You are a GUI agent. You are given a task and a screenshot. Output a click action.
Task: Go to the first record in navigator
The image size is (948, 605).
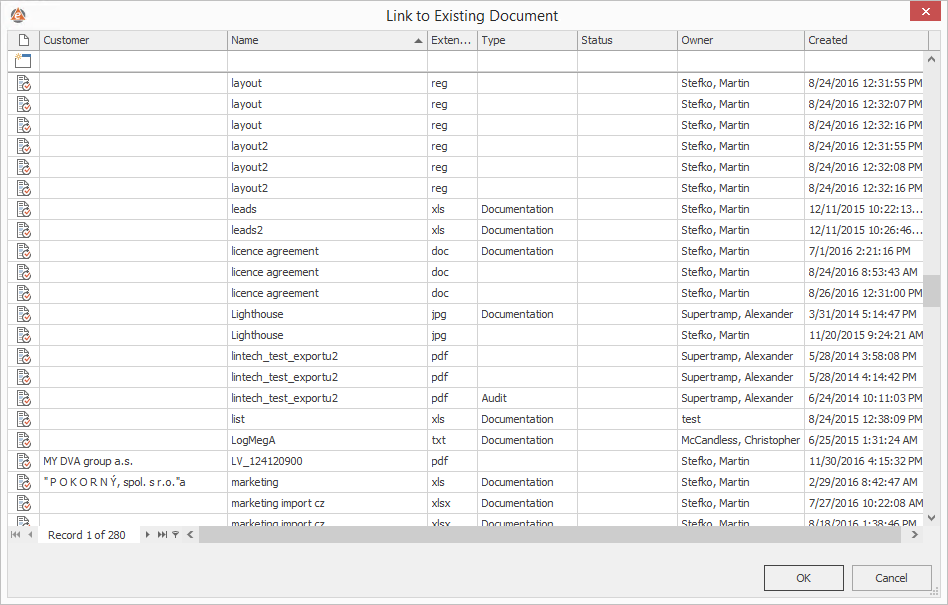[x=16, y=534]
